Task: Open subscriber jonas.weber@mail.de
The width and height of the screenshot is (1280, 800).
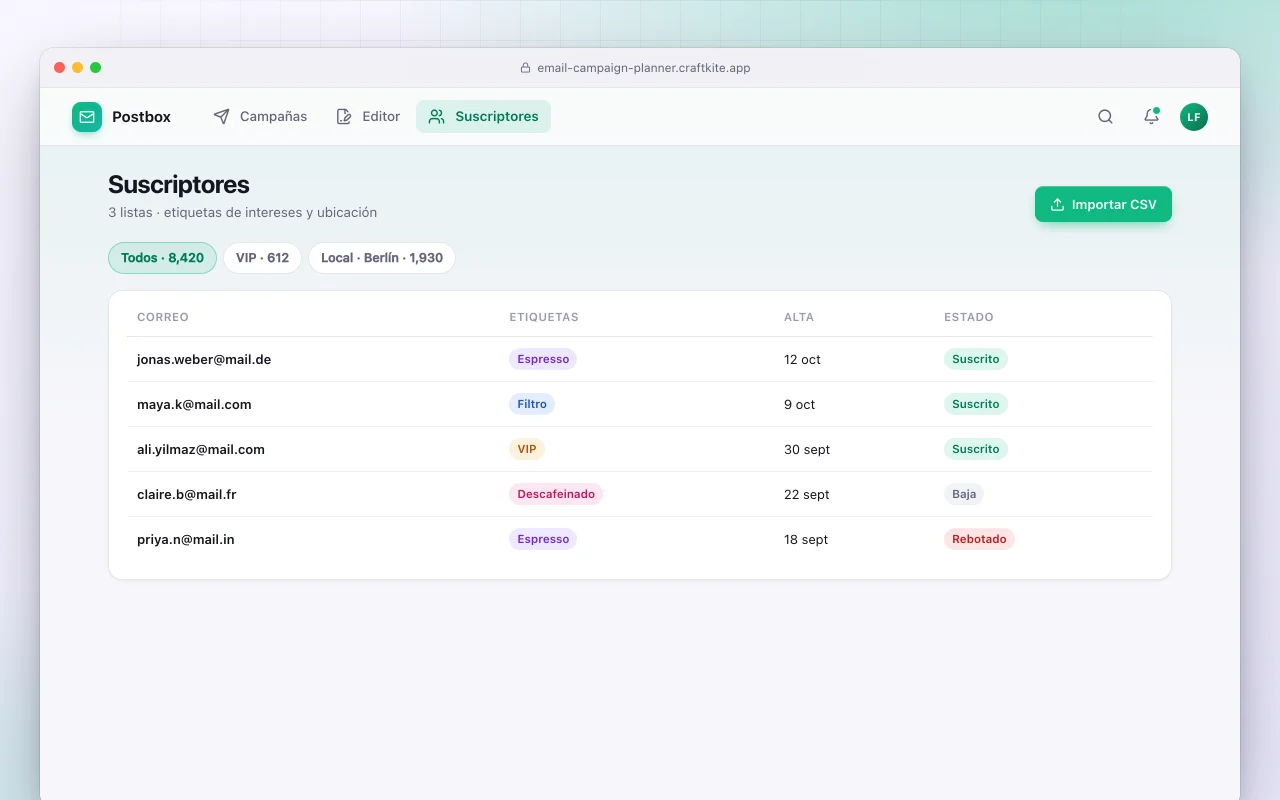Action: [204, 359]
